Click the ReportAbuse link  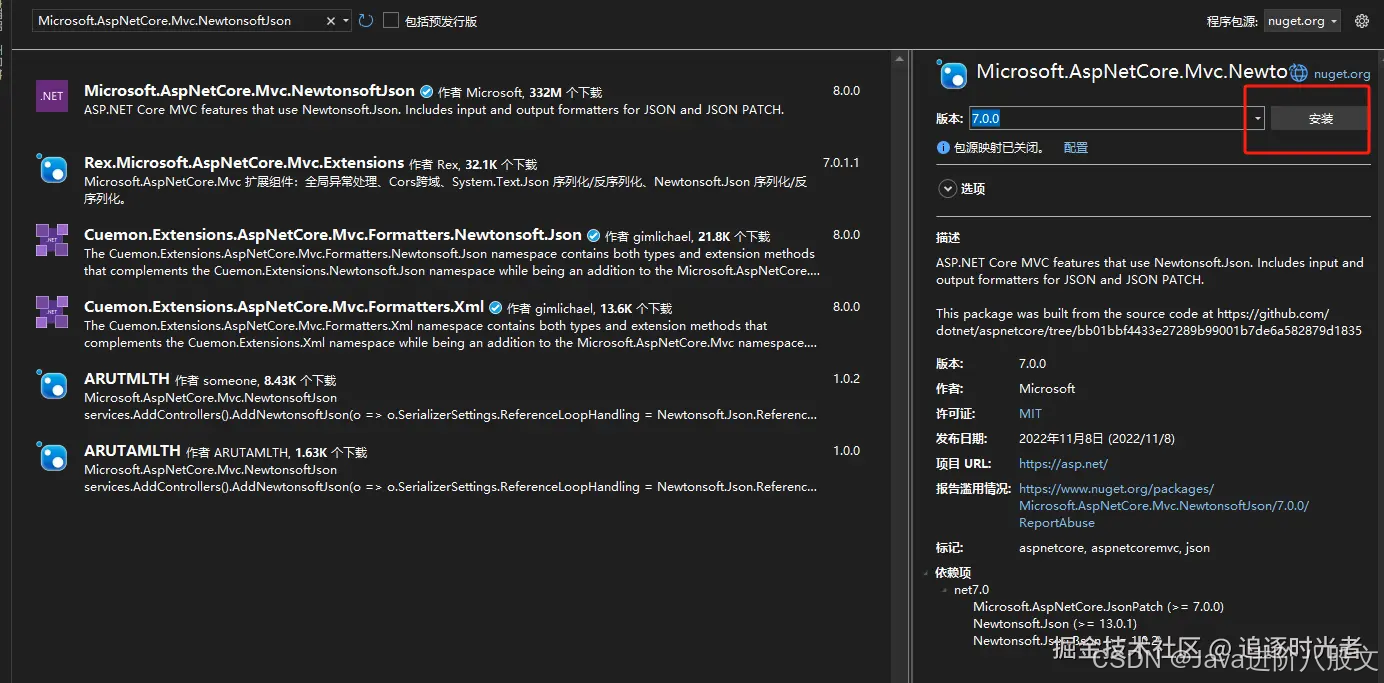click(x=1056, y=522)
